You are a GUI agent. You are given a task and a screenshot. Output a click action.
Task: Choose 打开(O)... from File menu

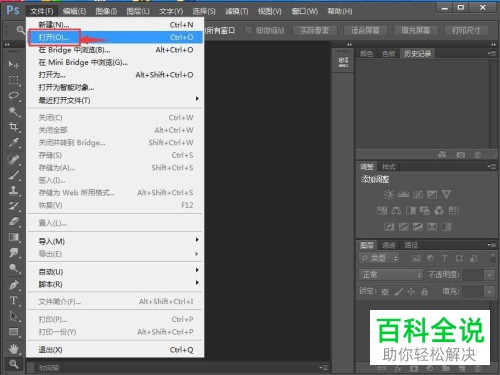coord(115,37)
